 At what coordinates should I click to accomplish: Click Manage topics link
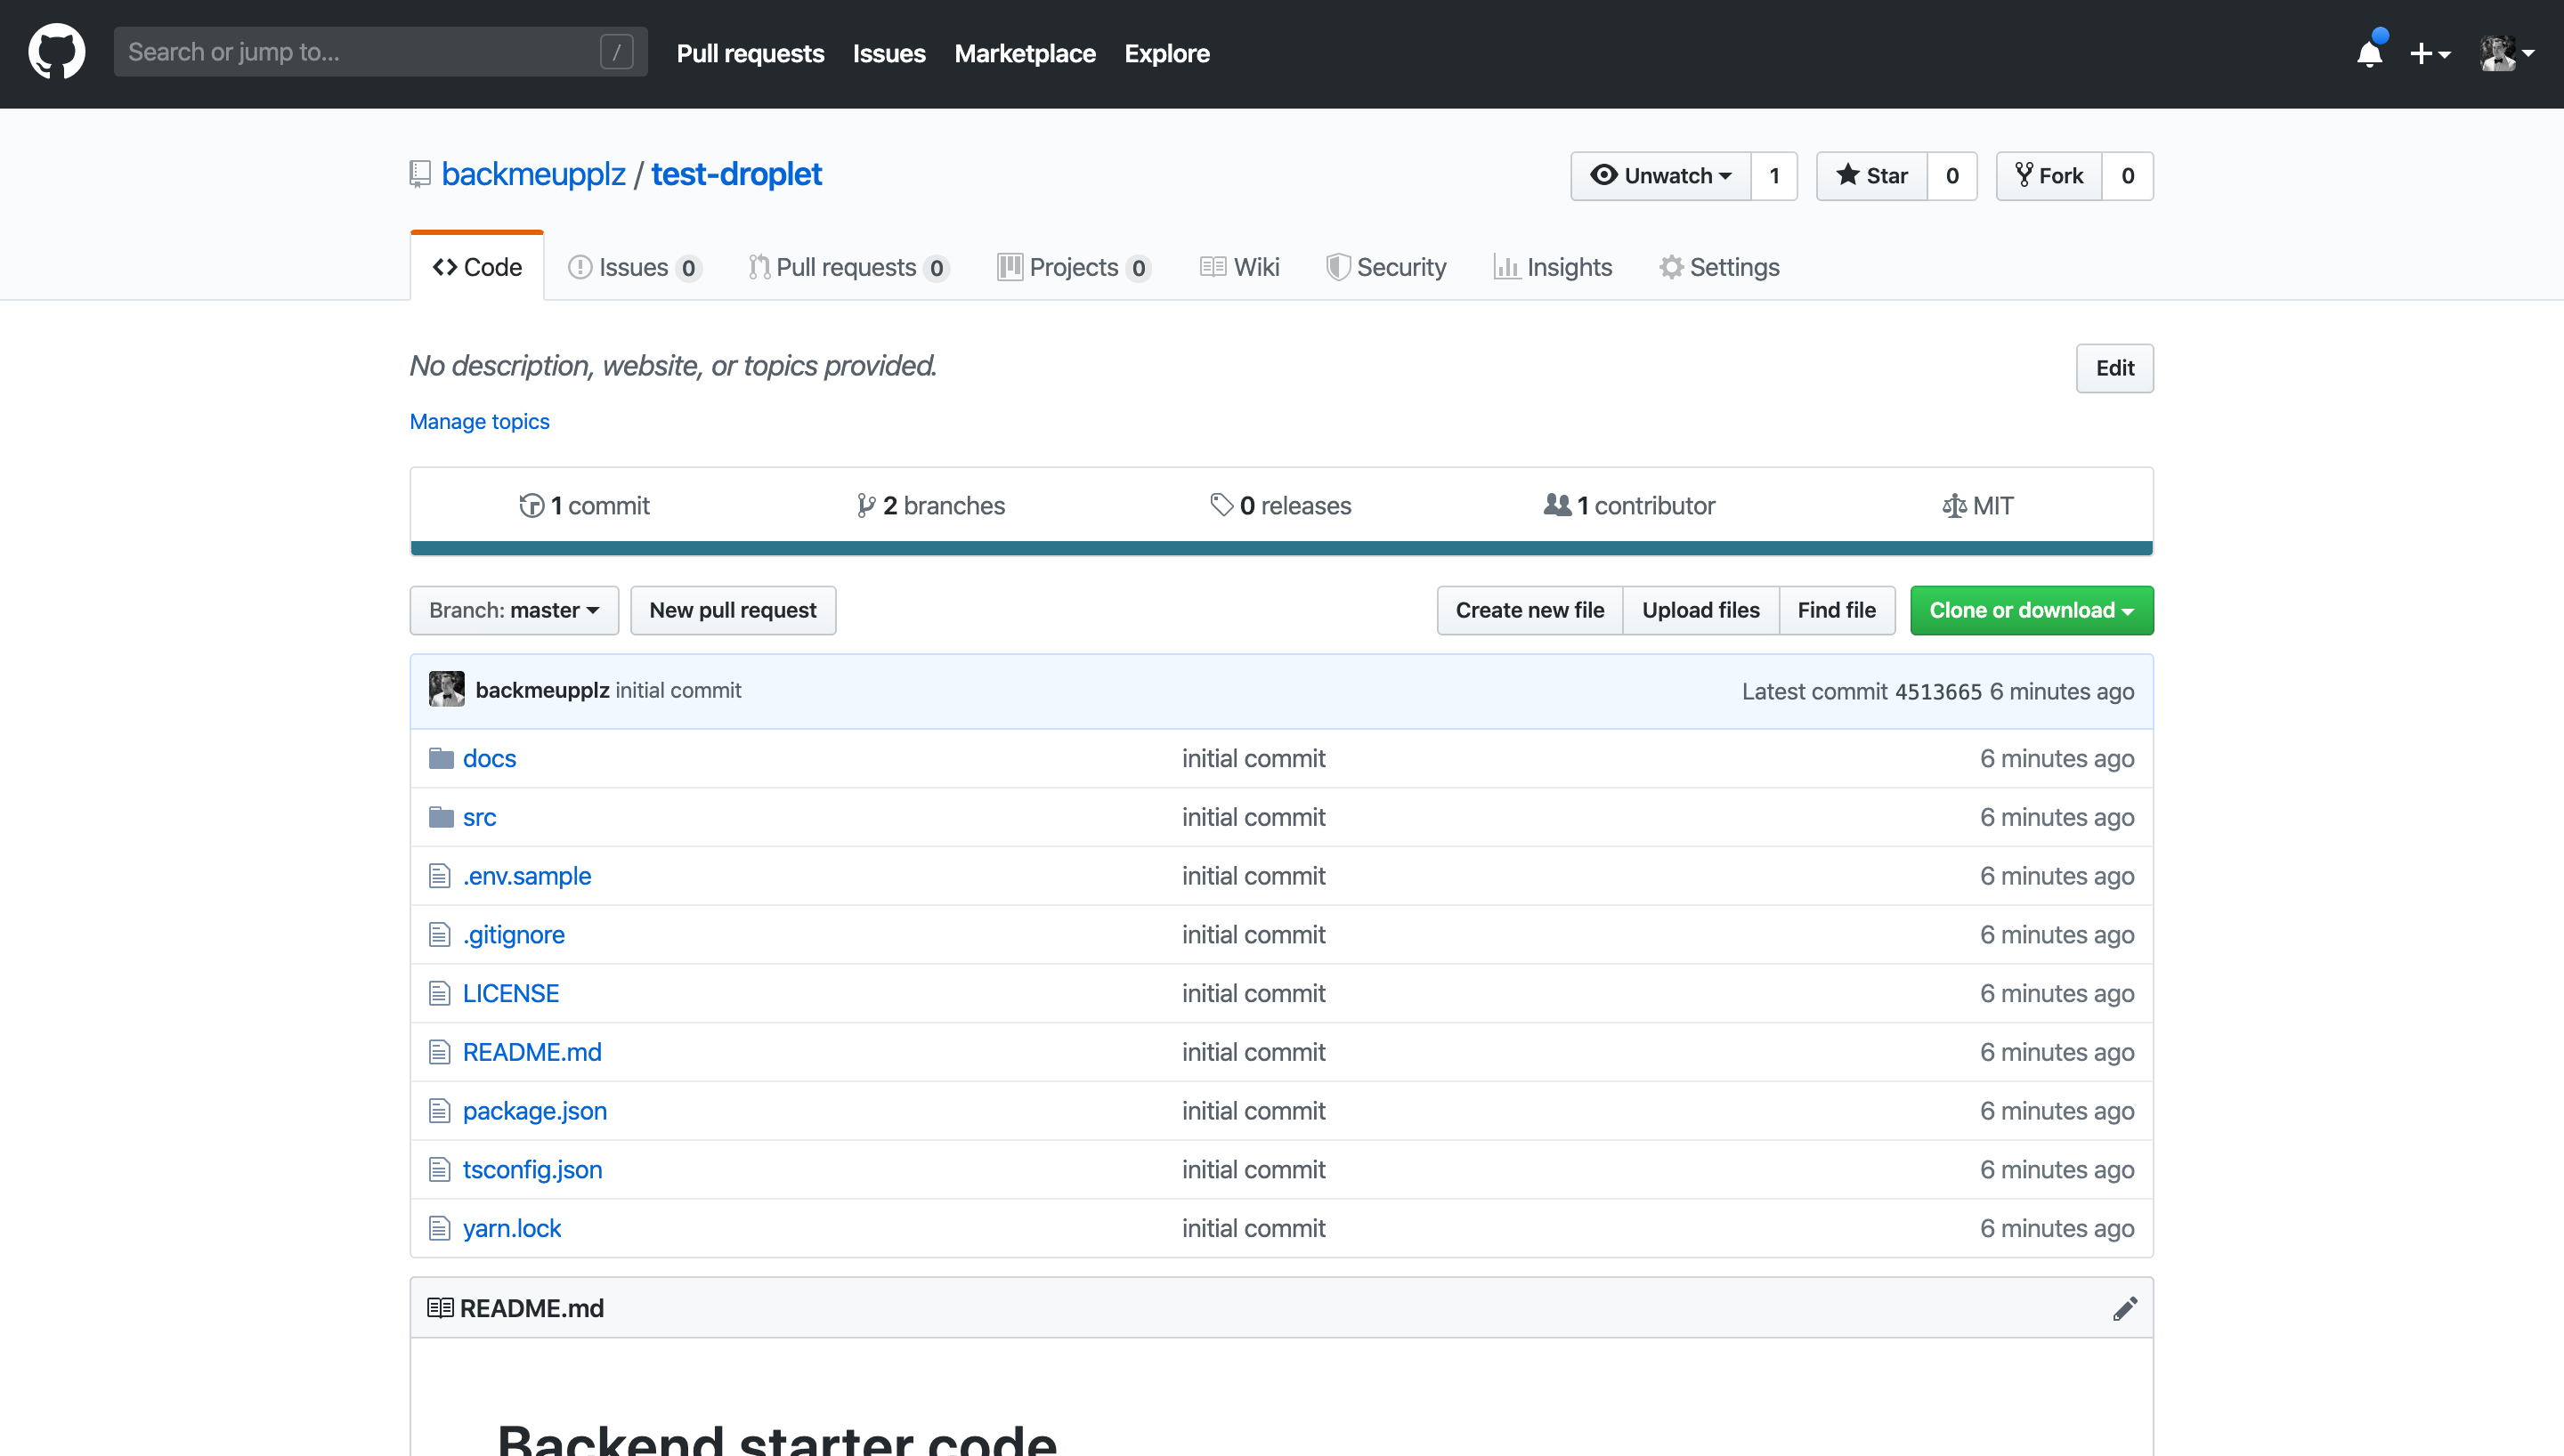479,421
